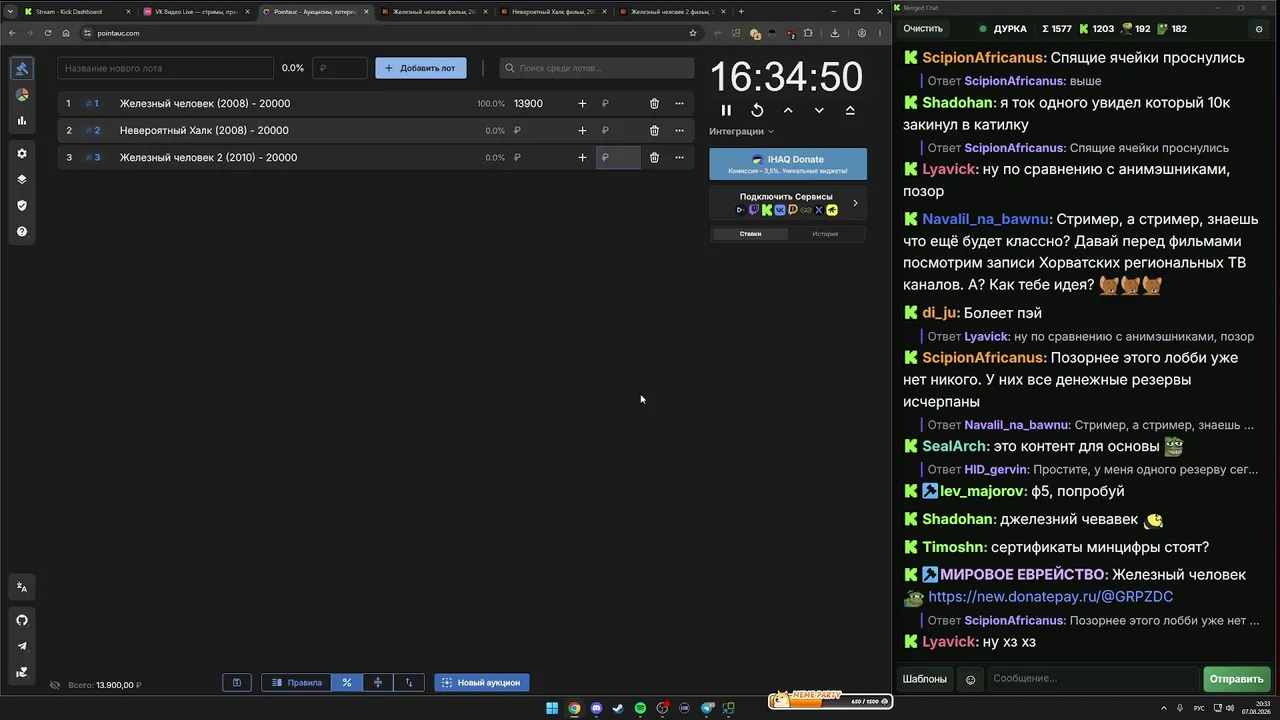Increase timer with the up chevron
The width and height of the screenshot is (1280, 720).
[x=788, y=110]
